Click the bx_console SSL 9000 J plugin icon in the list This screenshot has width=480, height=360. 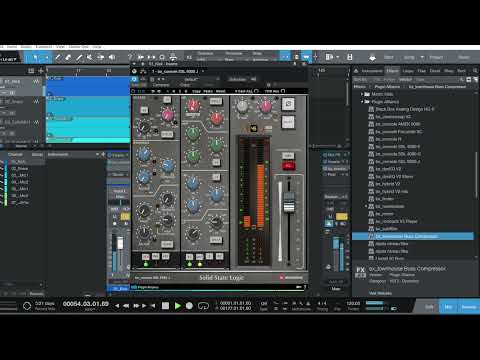click(x=371, y=161)
